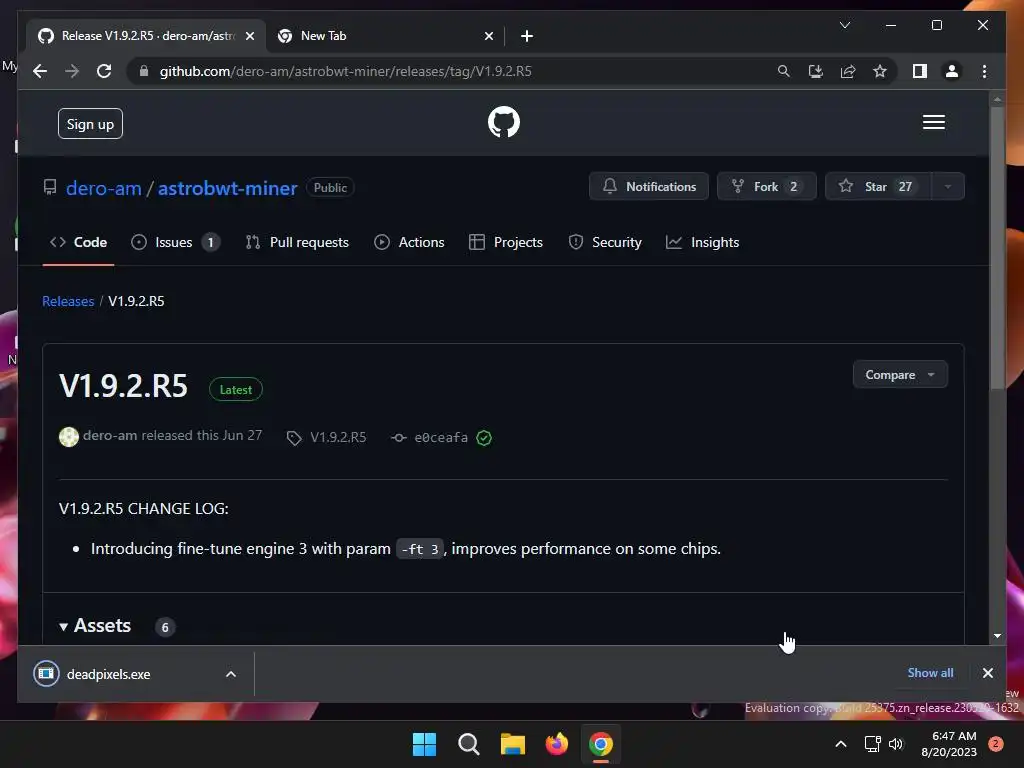Close the downloads bar

pyautogui.click(x=987, y=673)
